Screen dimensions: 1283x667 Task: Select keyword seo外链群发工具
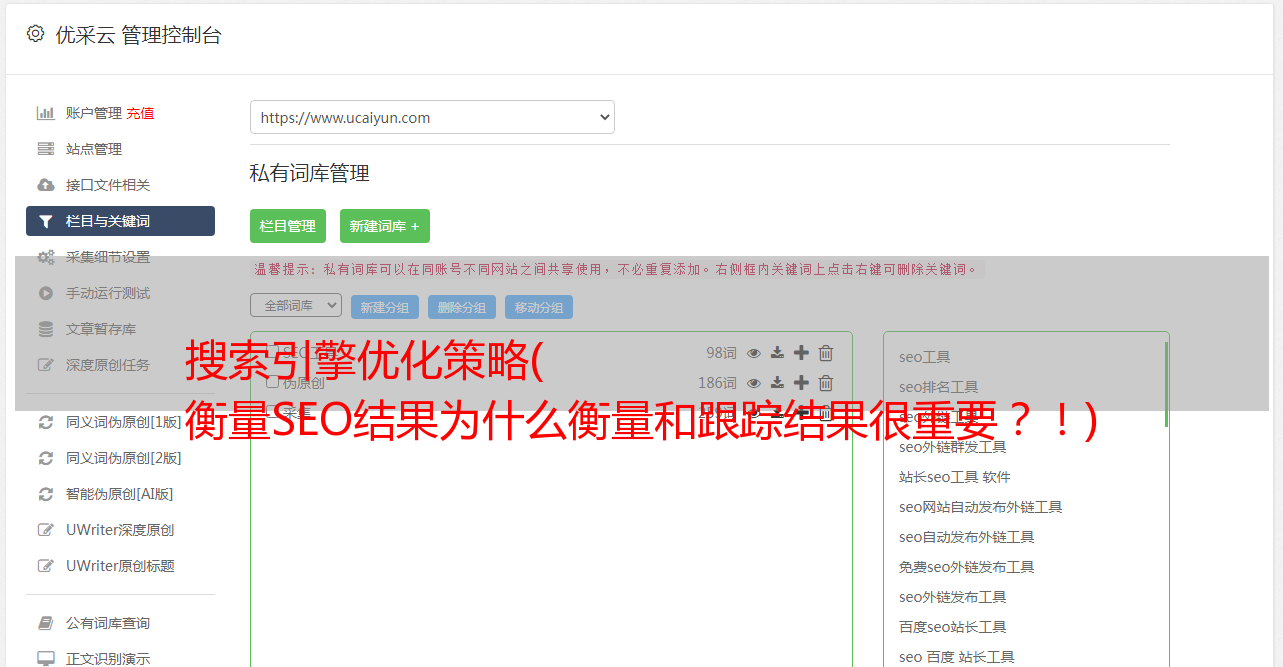(x=953, y=447)
